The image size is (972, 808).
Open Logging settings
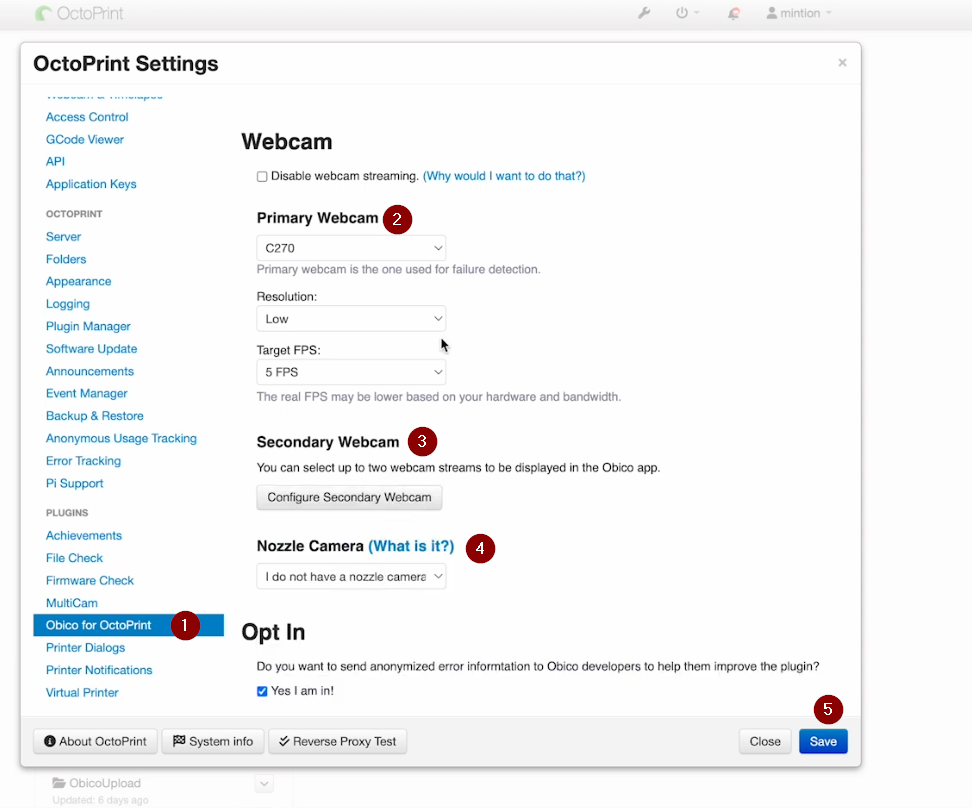tap(68, 304)
